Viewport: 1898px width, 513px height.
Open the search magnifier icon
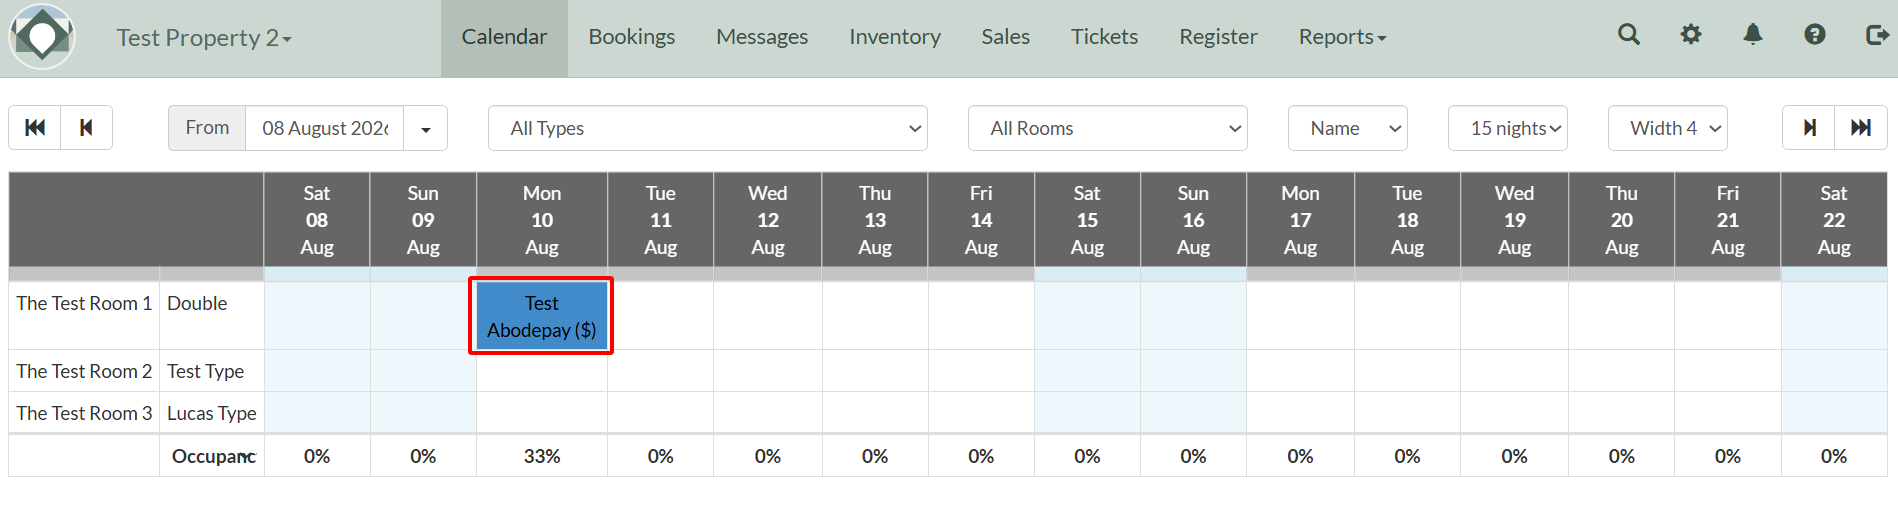click(x=1629, y=35)
